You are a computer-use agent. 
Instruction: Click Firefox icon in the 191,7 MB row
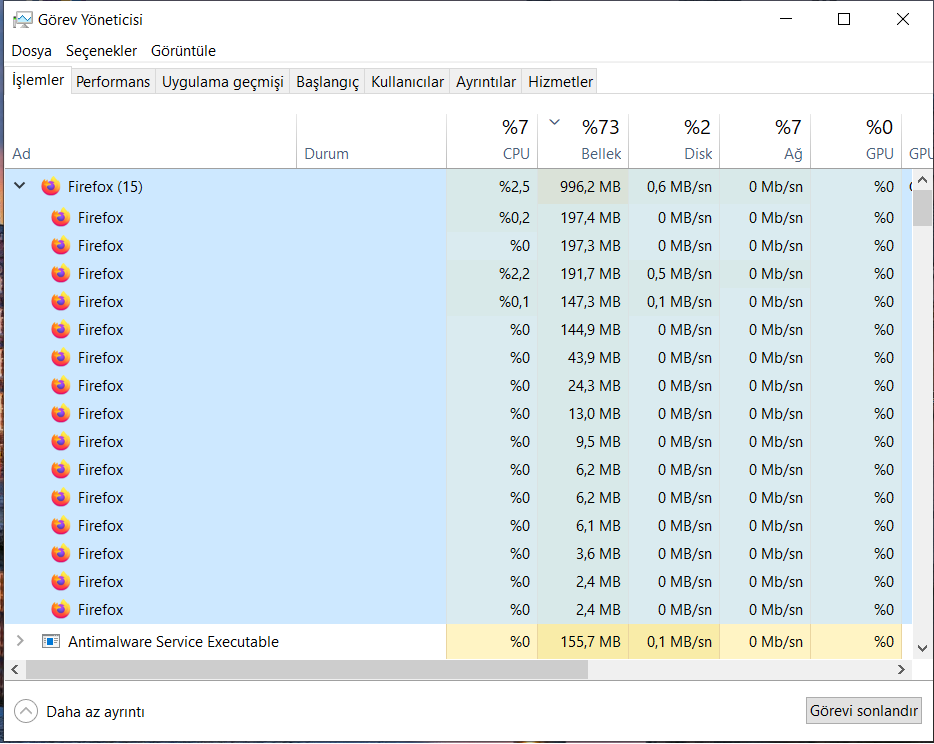click(60, 274)
